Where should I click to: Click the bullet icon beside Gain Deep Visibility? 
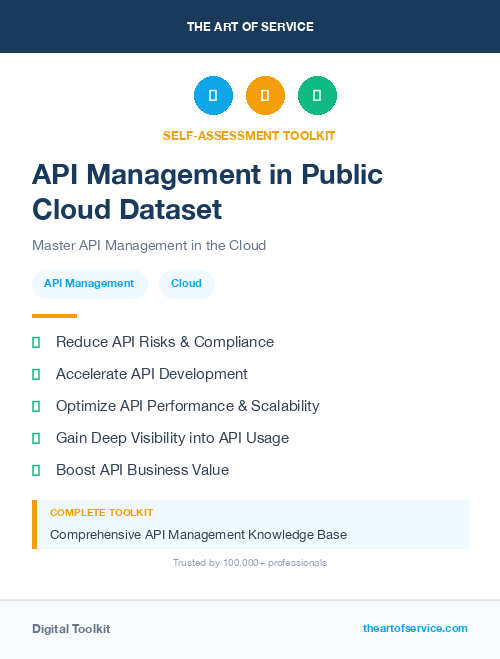[36, 438]
